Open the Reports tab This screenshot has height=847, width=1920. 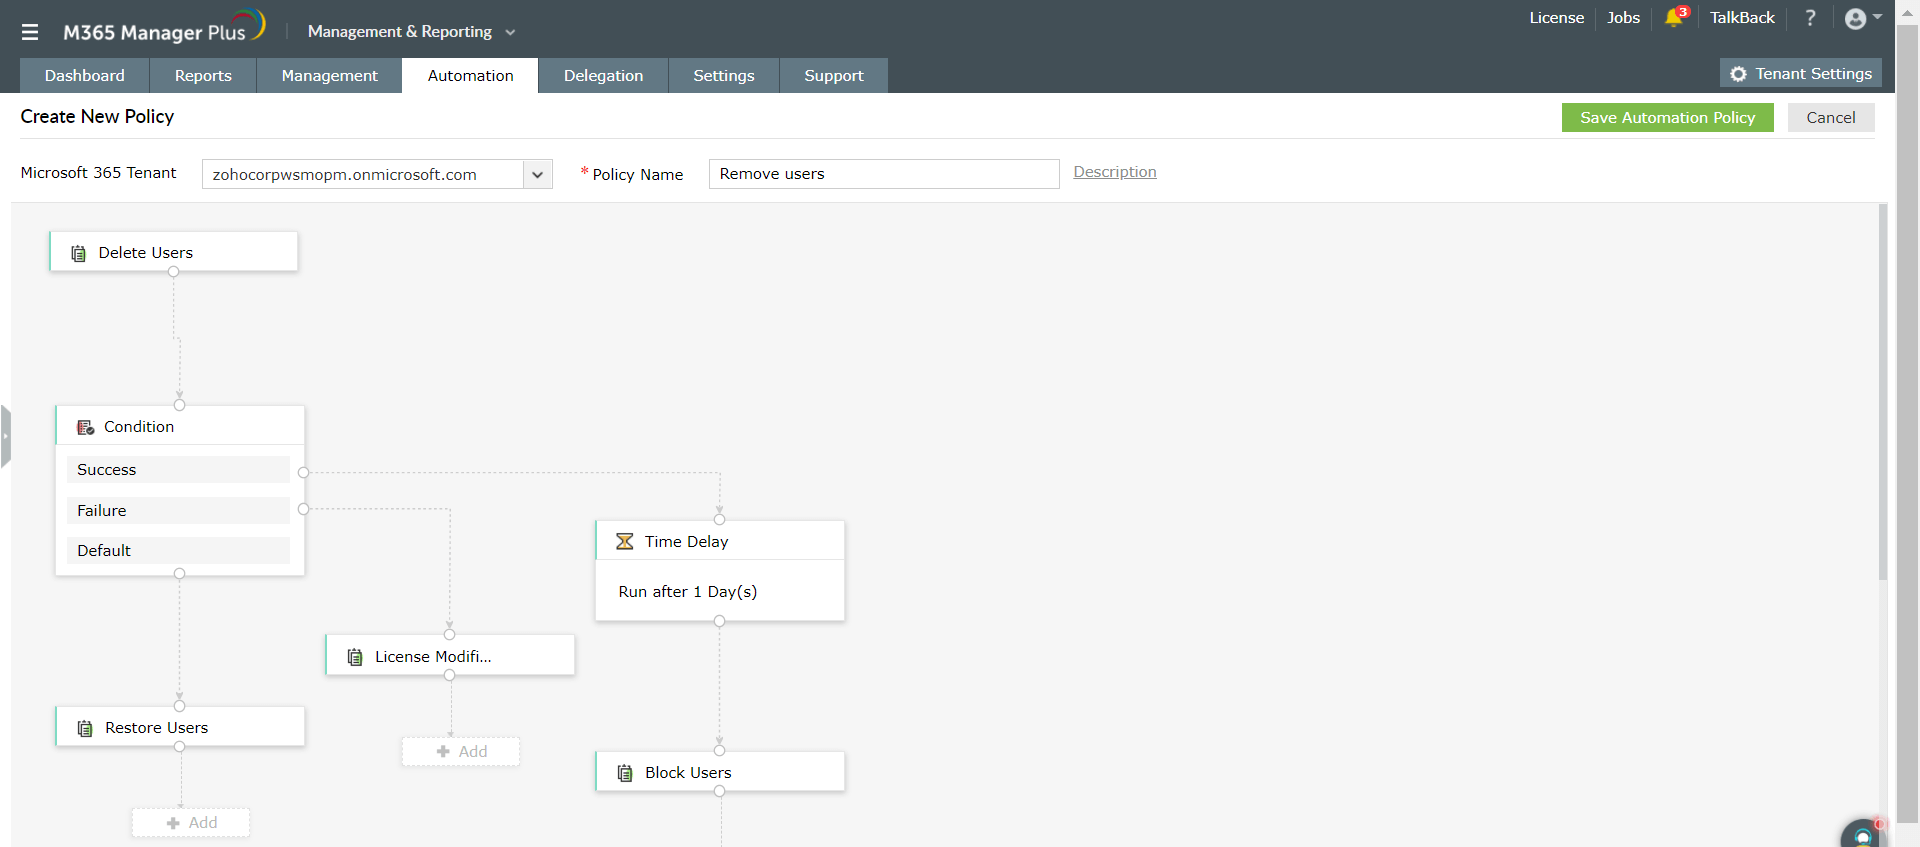click(203, 75)
